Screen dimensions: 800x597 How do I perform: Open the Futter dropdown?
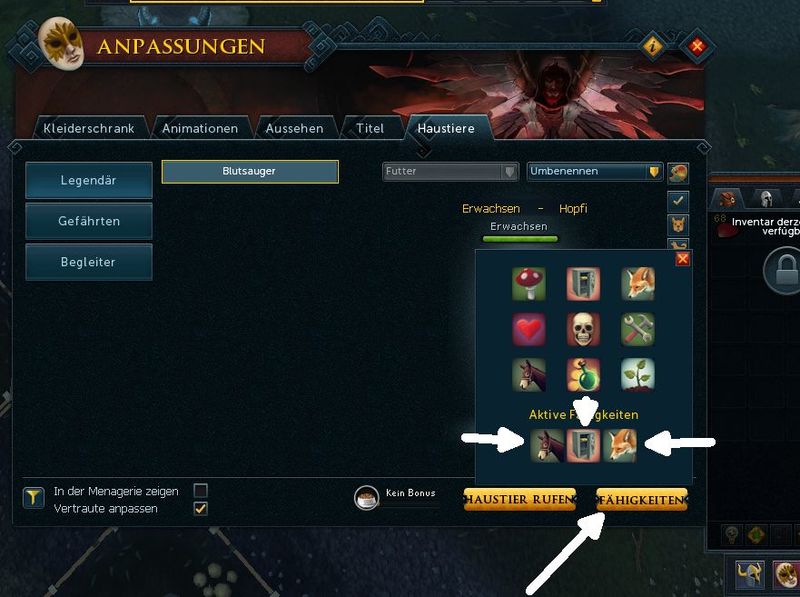pos(451,171)
